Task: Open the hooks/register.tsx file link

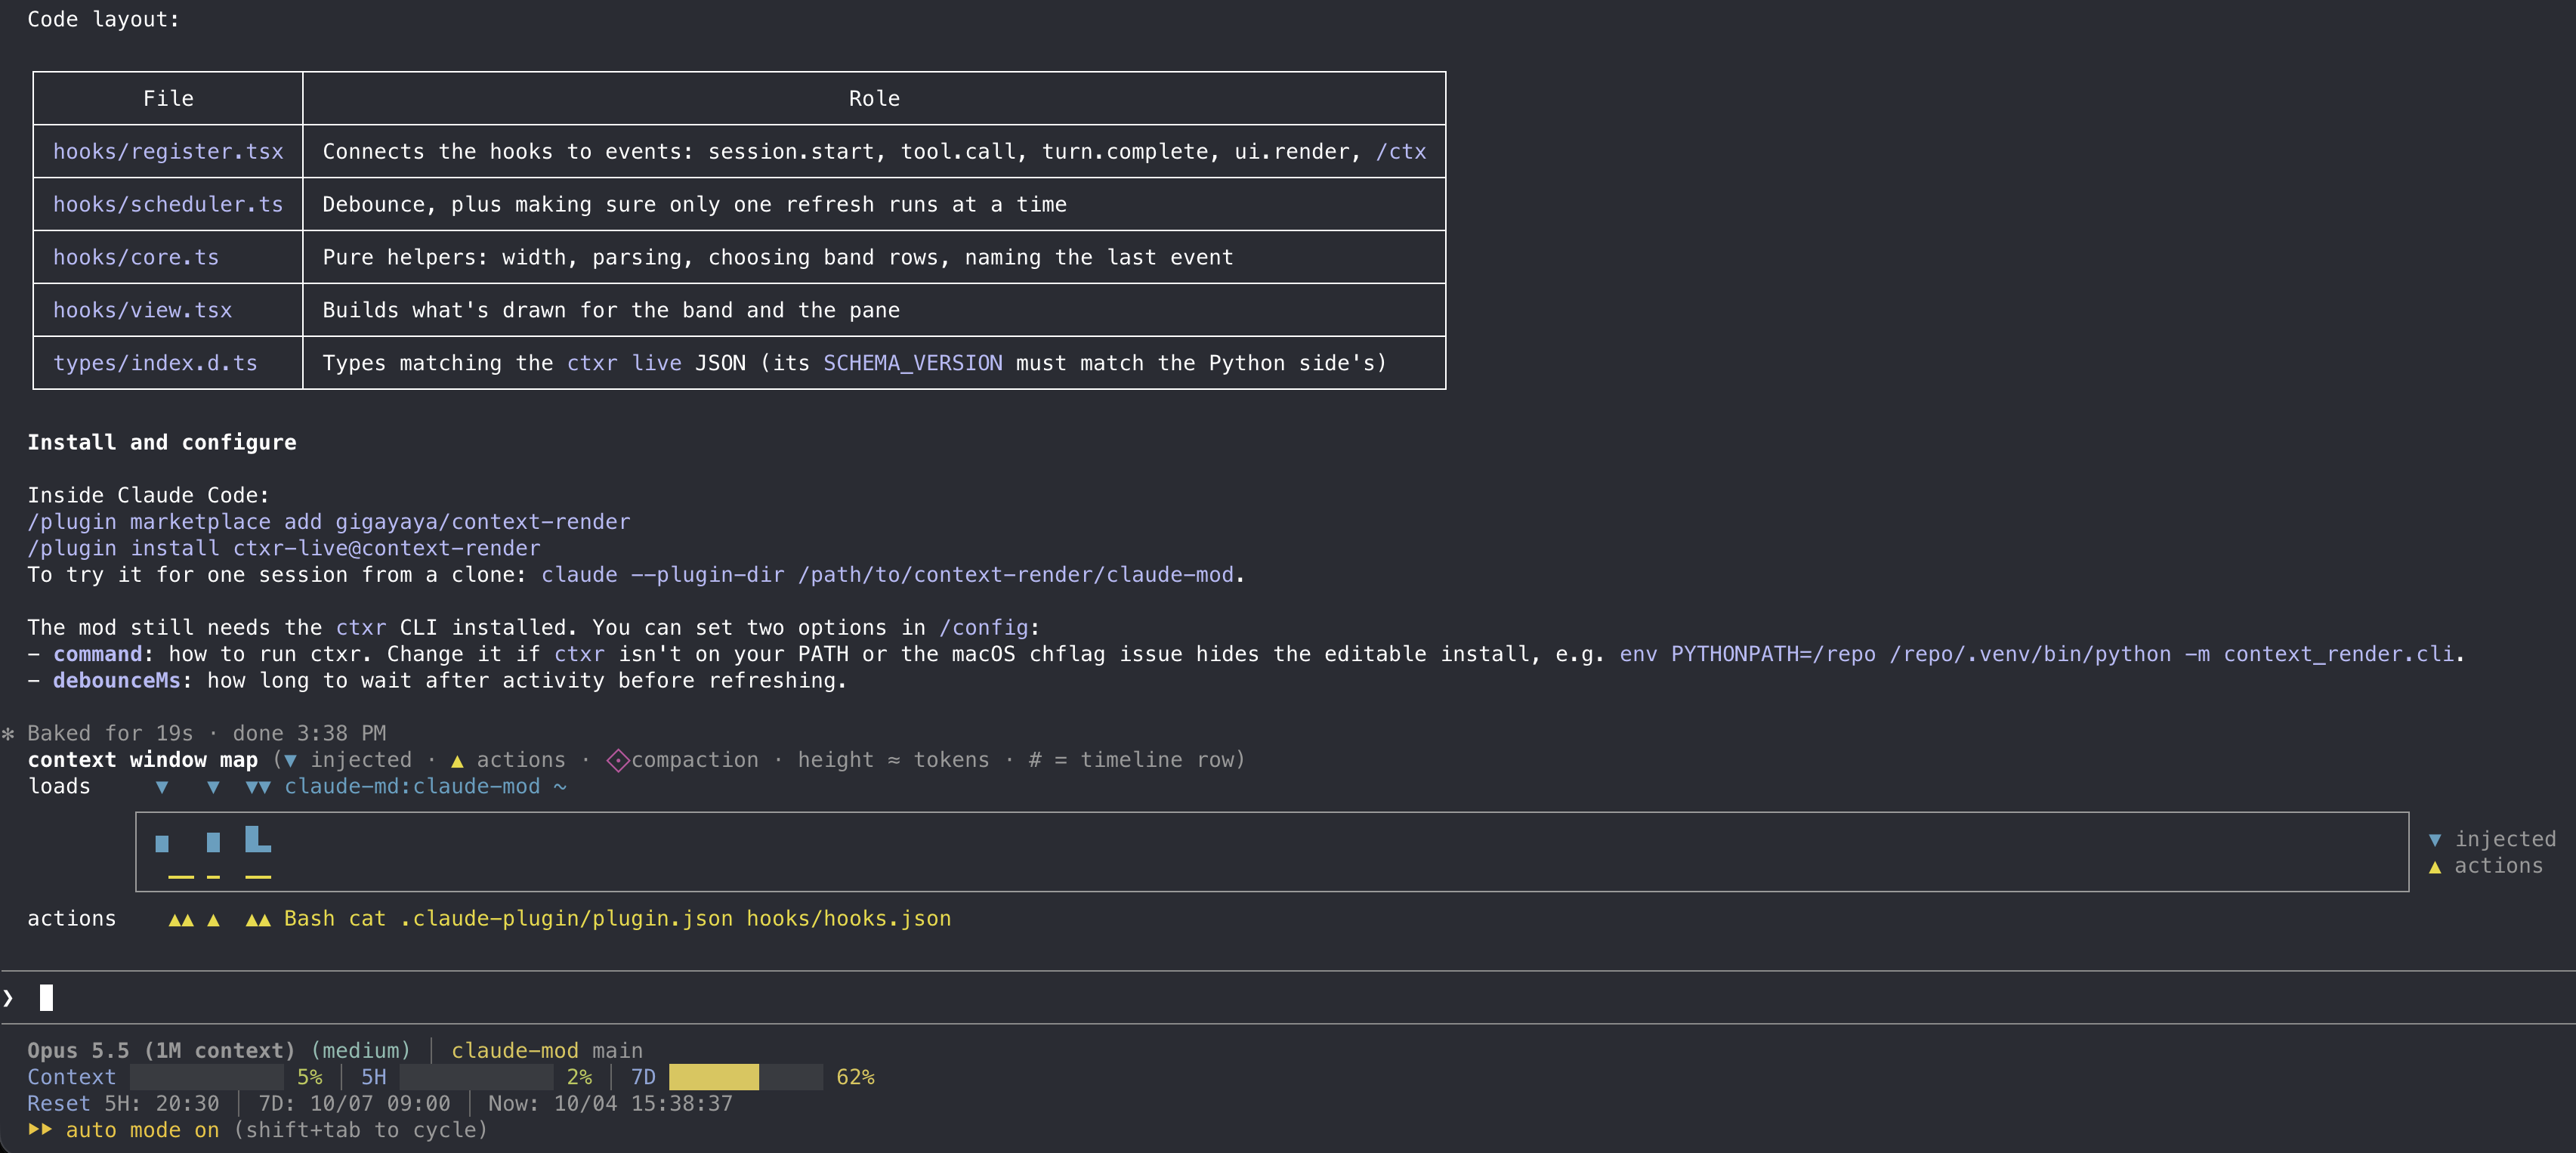Action: (168, 152)
